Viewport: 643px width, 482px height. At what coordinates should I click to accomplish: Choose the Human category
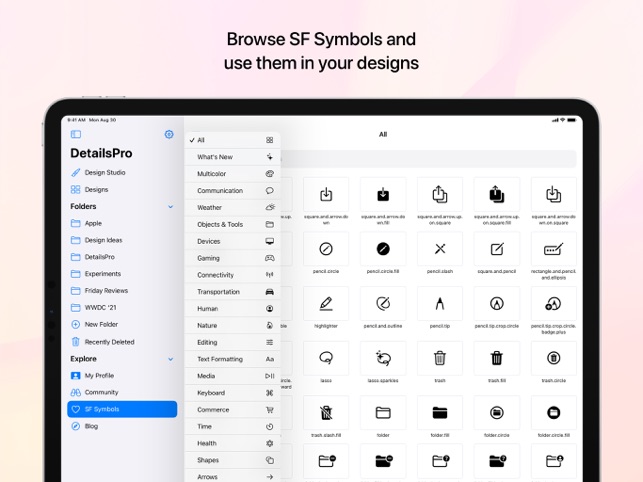233,308
